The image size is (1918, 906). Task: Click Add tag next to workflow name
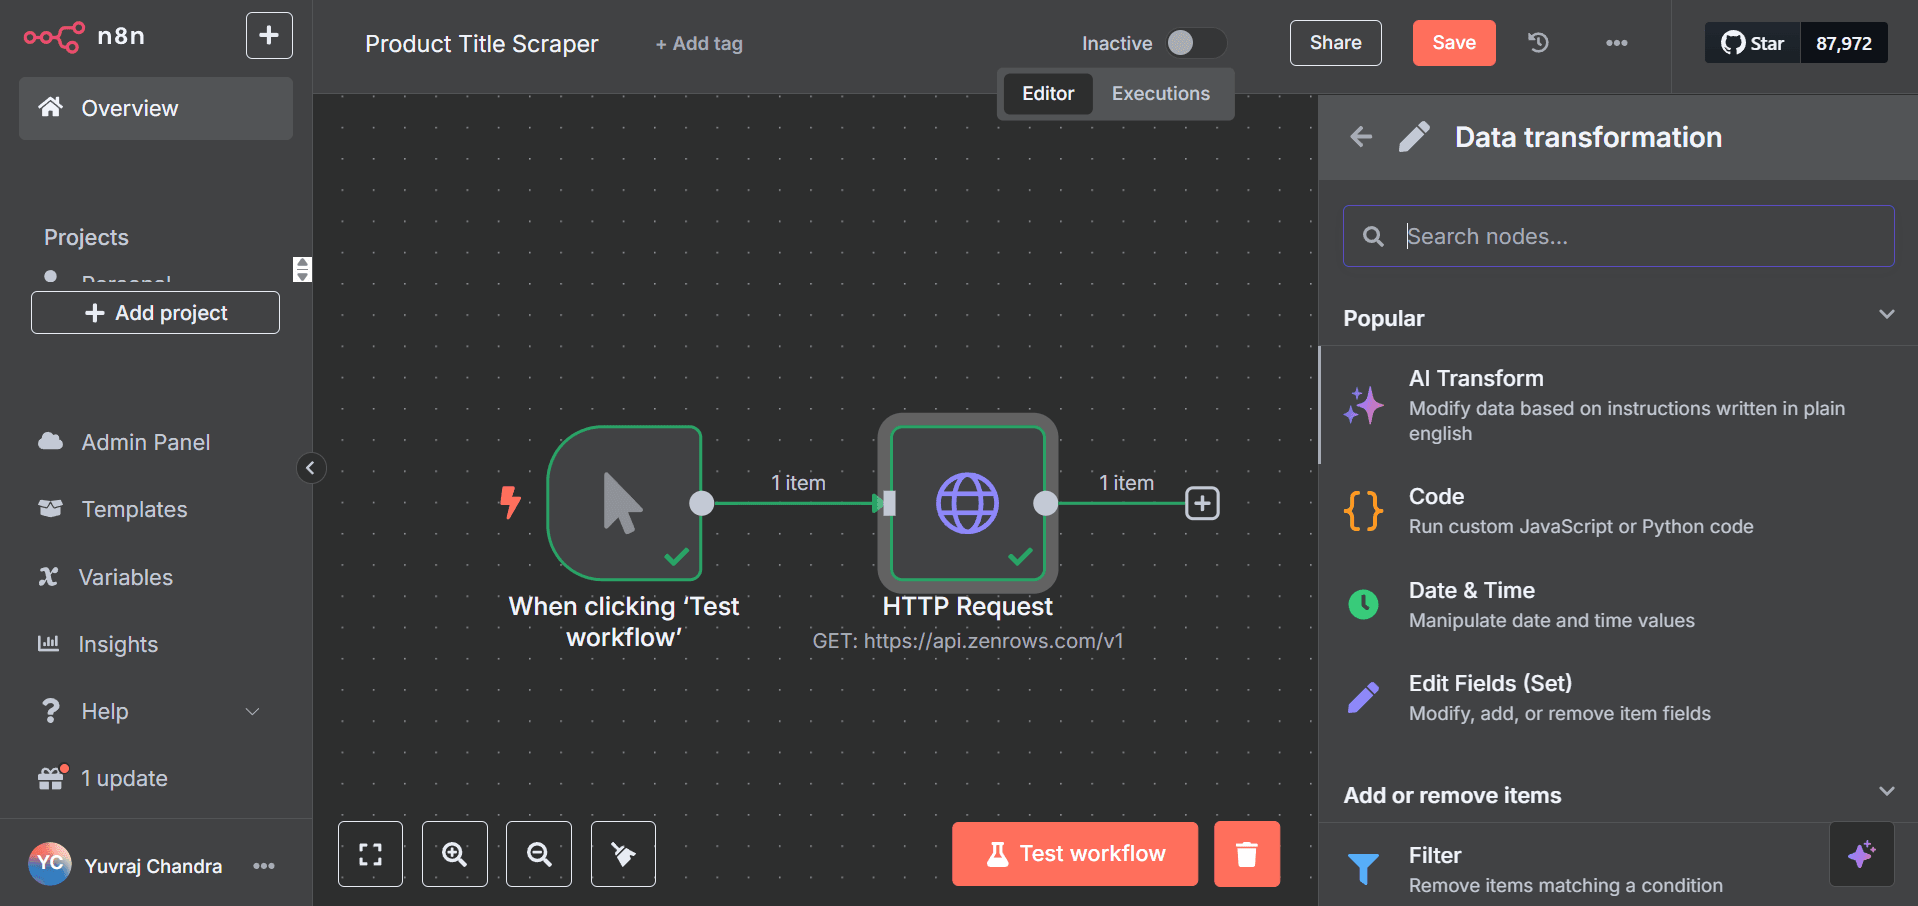[x=699, y=44]
